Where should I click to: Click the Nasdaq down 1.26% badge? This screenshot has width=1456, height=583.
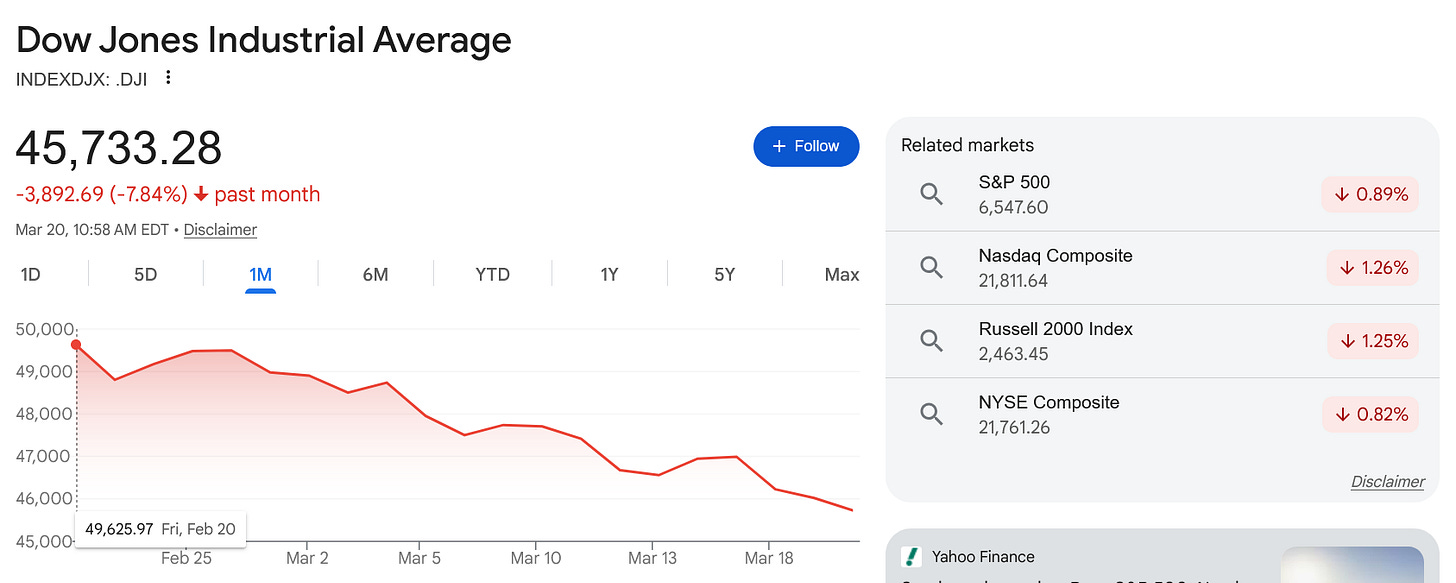1372,268
